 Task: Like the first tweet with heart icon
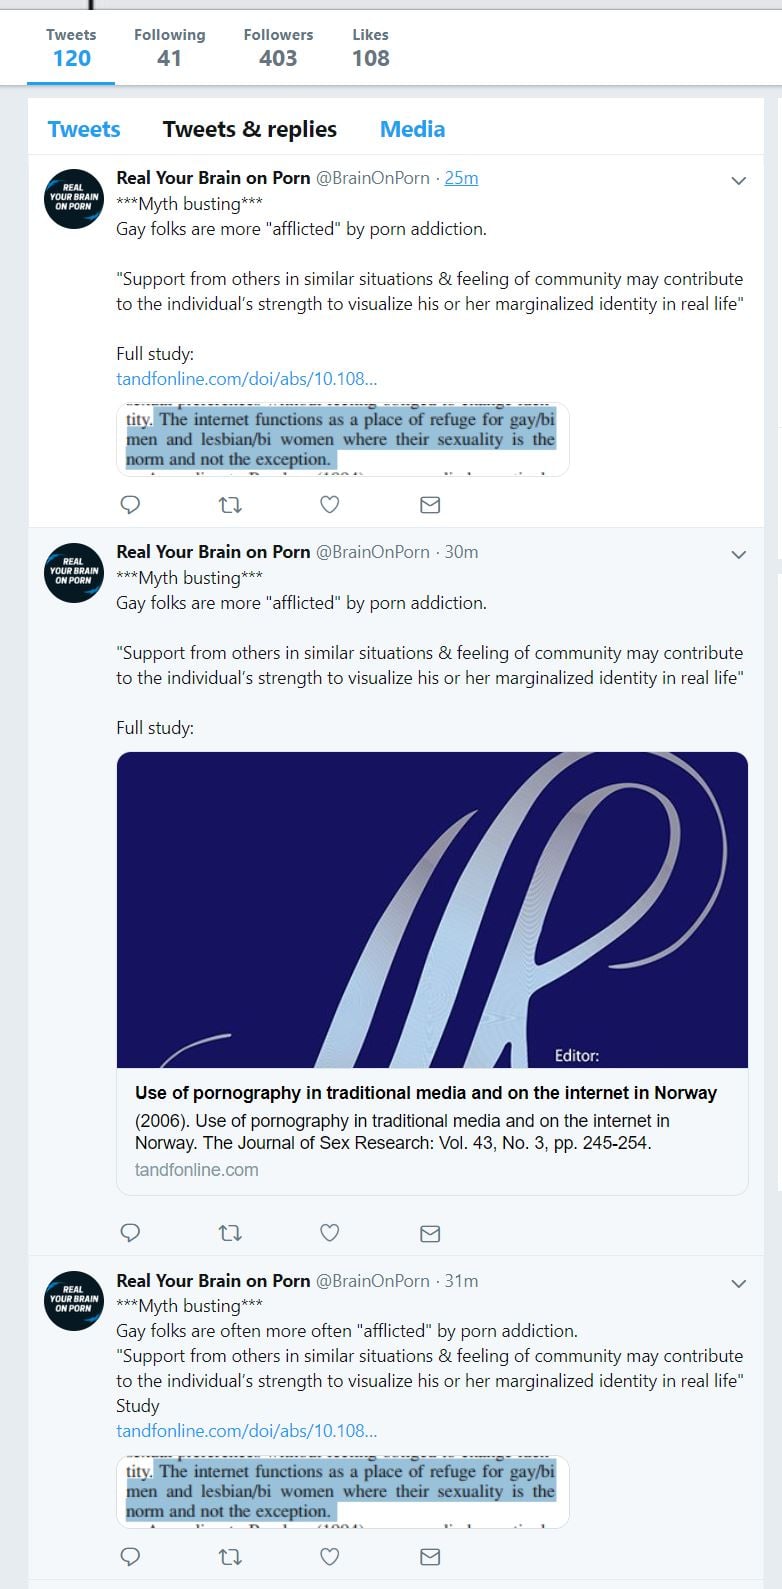(330, 505)
